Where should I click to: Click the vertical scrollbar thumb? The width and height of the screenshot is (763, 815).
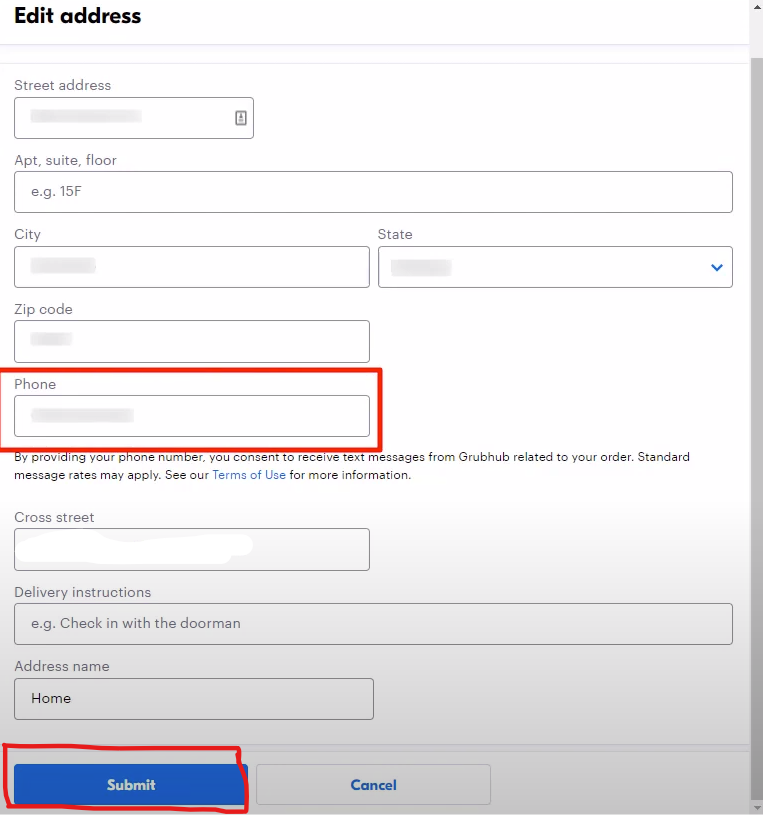coord(757,426)
